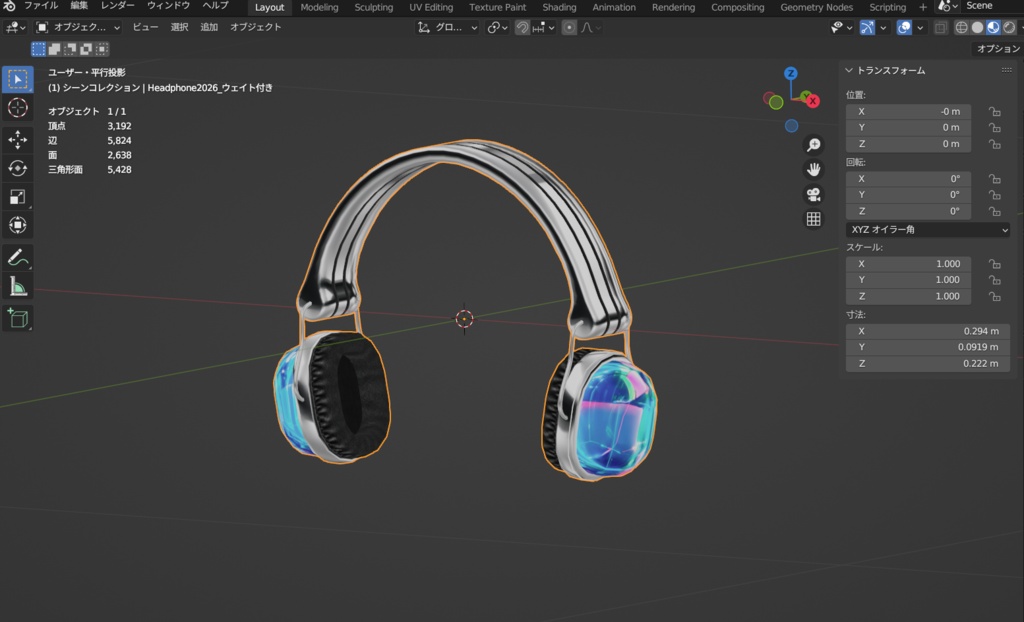Image resolution: width=1024 pixels, height=622 pixels.
Task: Select the Measure tool
Action: point(18,286)
